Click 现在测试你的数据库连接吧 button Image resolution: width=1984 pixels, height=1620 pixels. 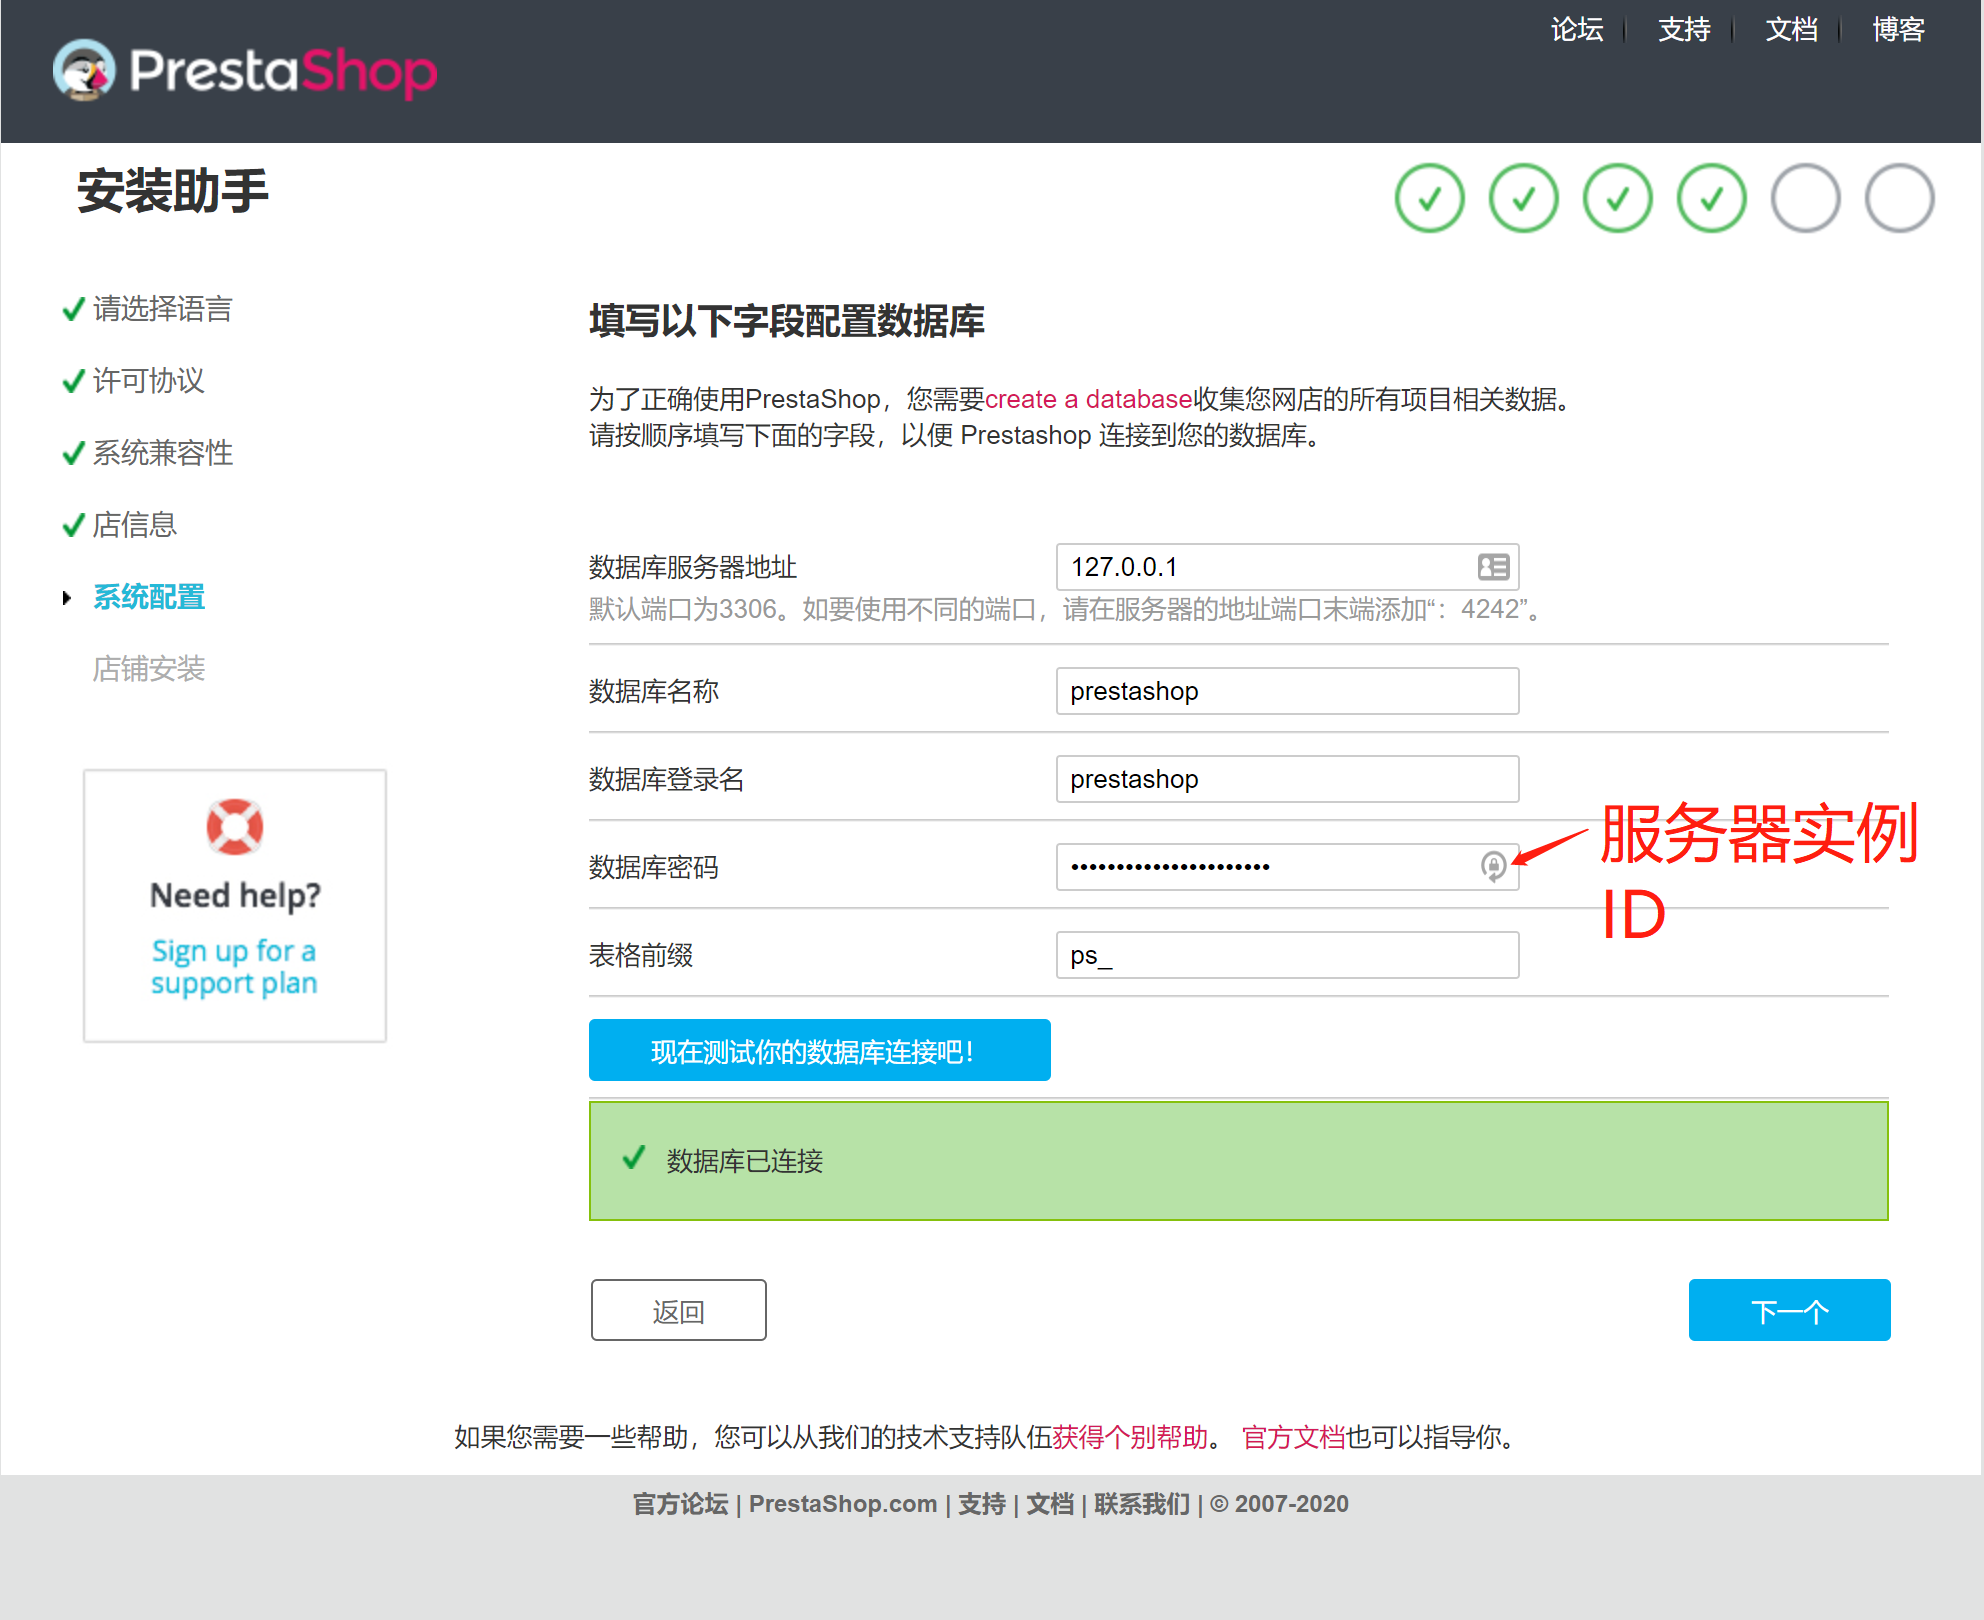[819, 1050]
